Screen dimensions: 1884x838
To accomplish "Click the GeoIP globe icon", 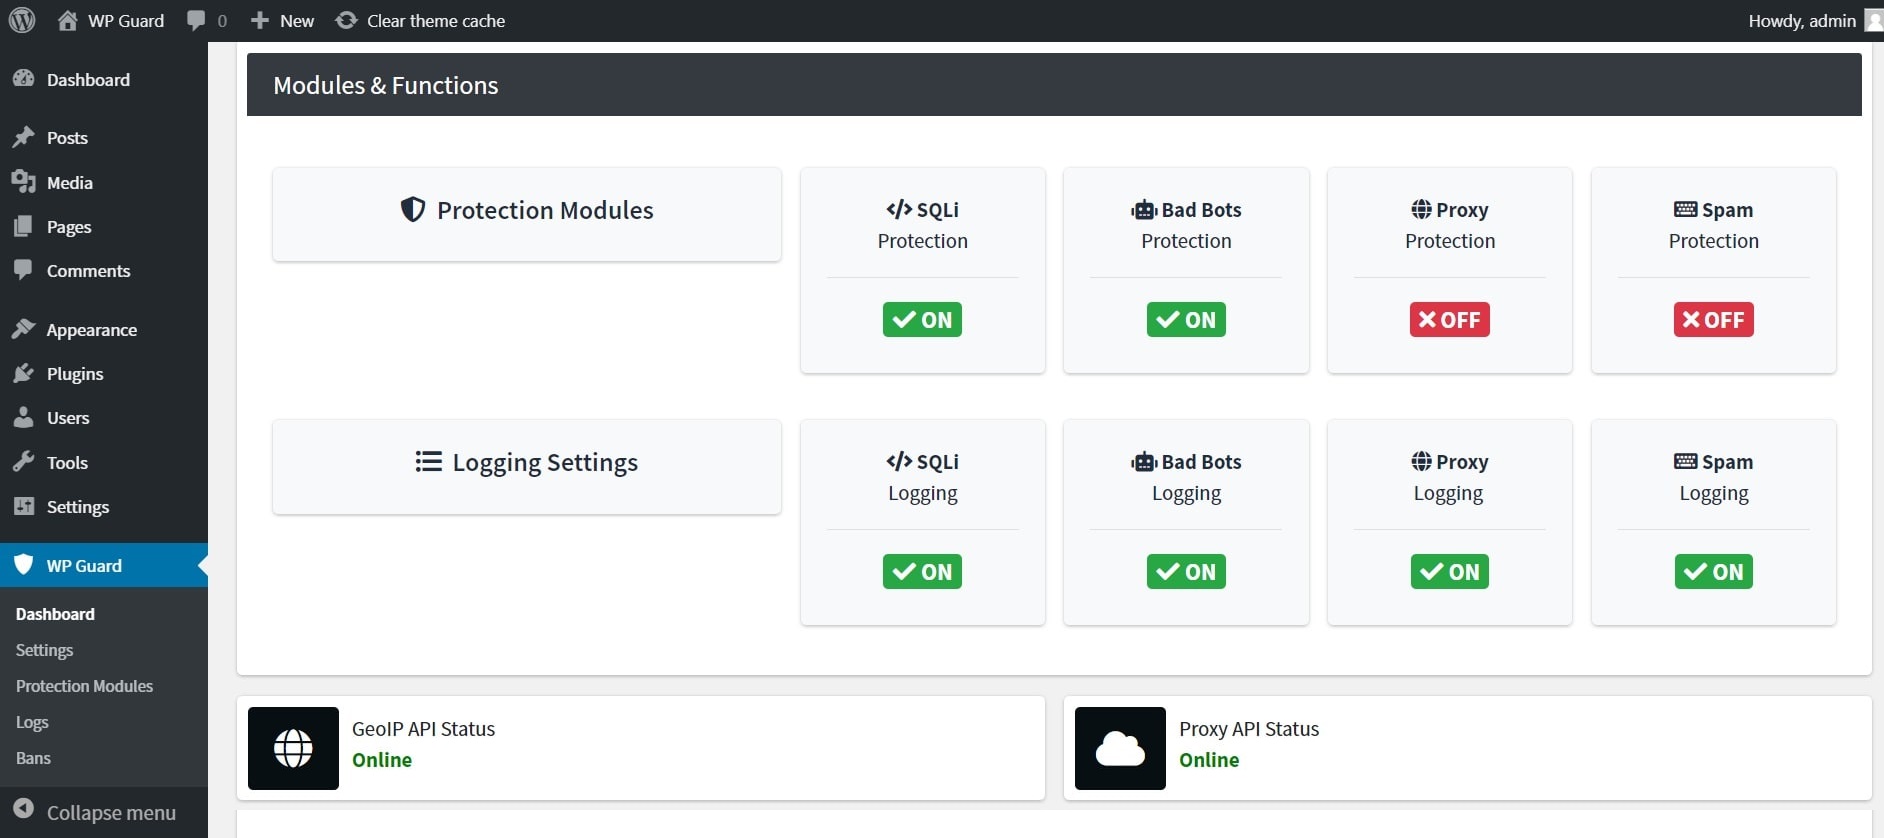I will [x=293, y=748].
